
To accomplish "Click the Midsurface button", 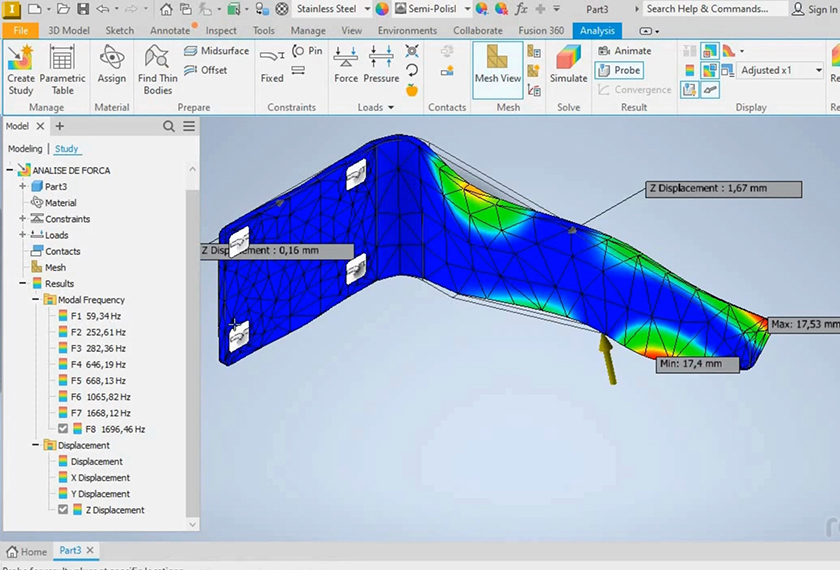I will click(x=217, y=51).
